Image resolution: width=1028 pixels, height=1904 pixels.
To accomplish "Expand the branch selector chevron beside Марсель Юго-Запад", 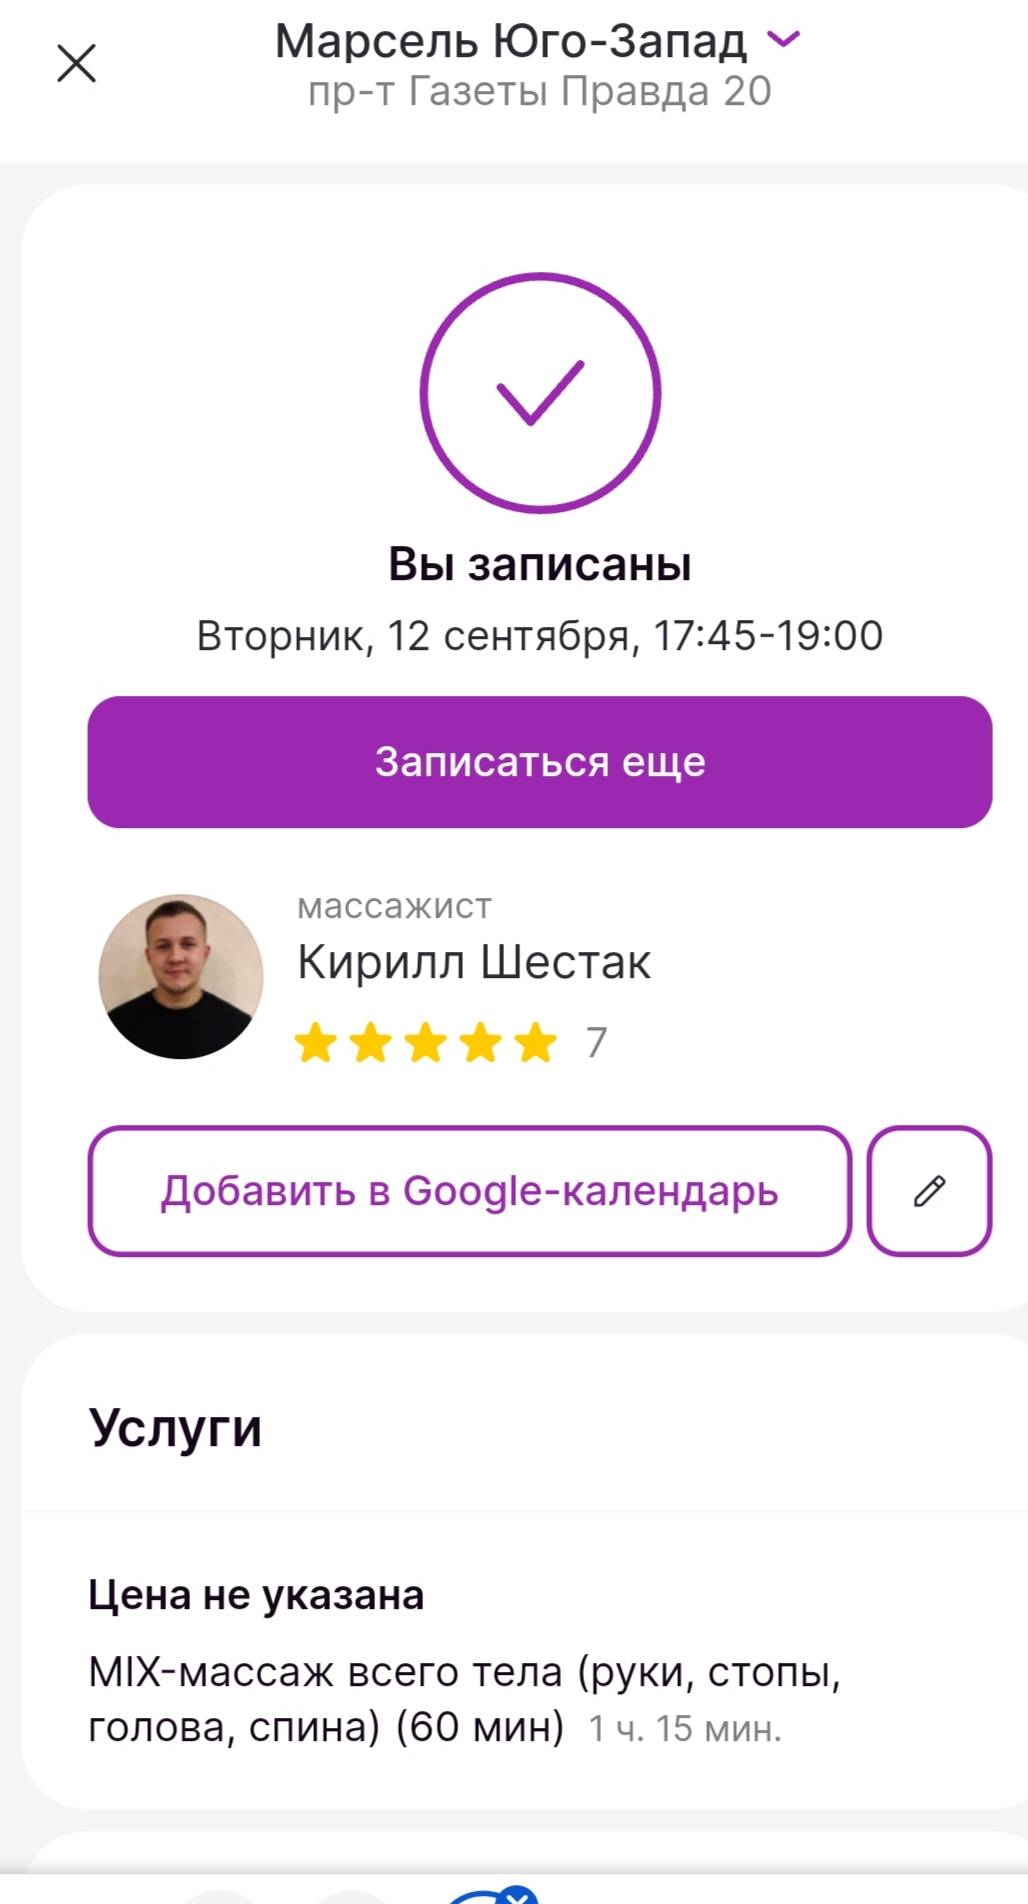I will click(x=783, y=39).
